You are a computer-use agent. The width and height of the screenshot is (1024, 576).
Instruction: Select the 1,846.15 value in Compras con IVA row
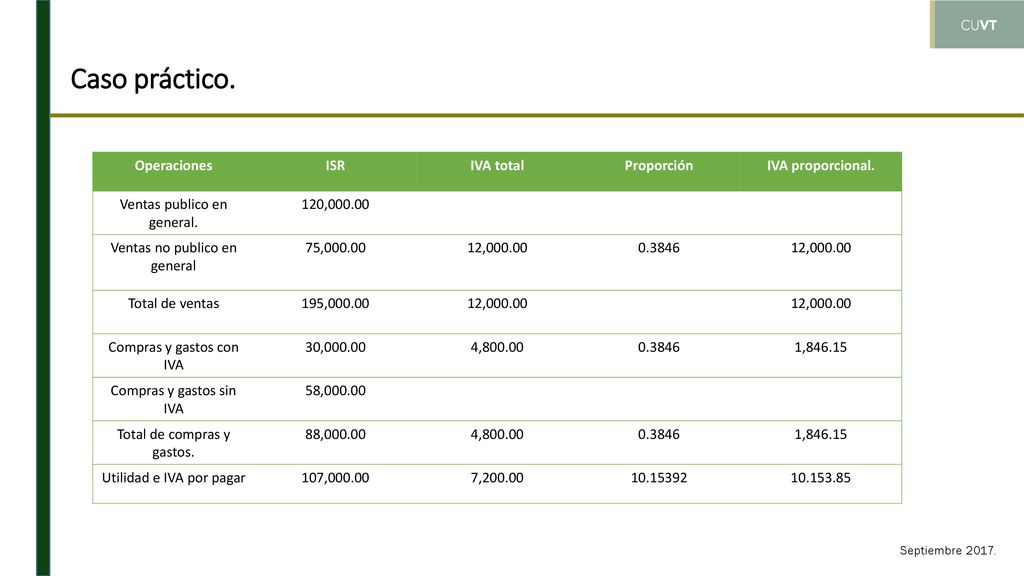[x=820, y=347]
